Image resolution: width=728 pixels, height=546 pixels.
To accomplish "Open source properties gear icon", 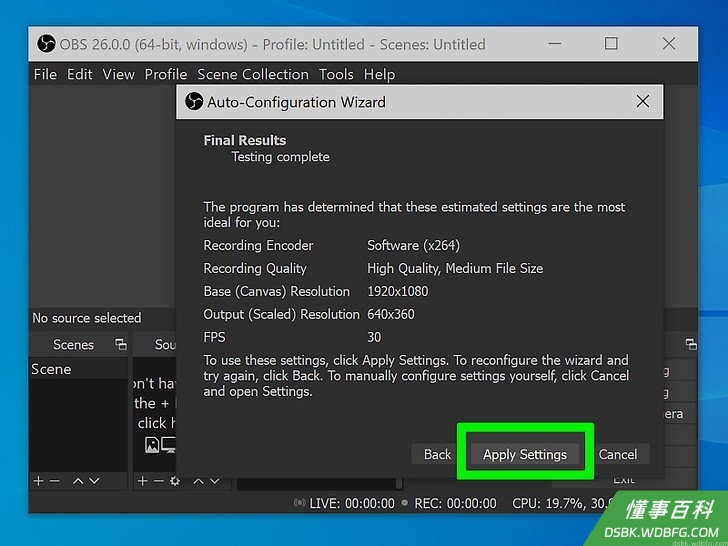I will click(x=175, y=481).
